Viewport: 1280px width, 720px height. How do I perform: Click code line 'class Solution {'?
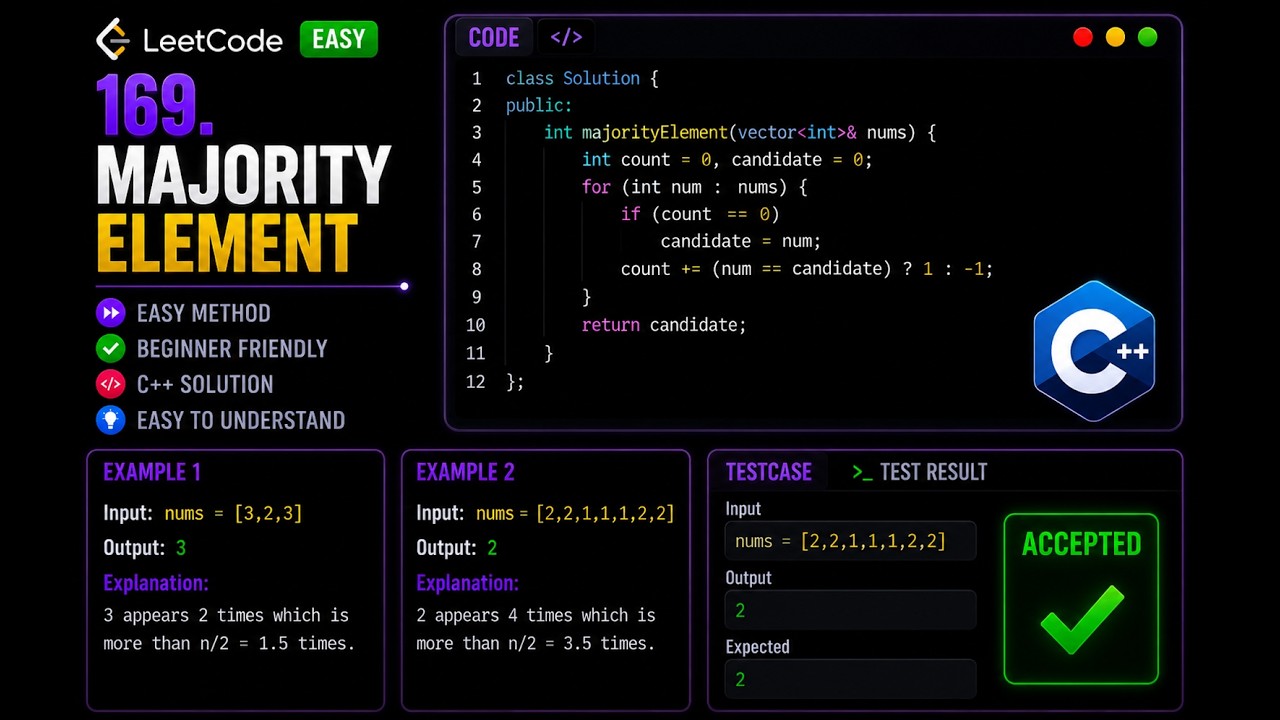coord(582,78)
